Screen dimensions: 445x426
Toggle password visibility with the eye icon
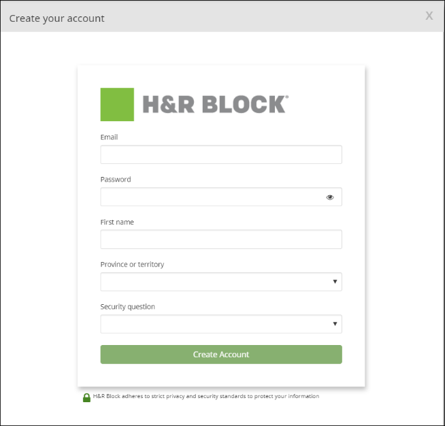point(330,197)
